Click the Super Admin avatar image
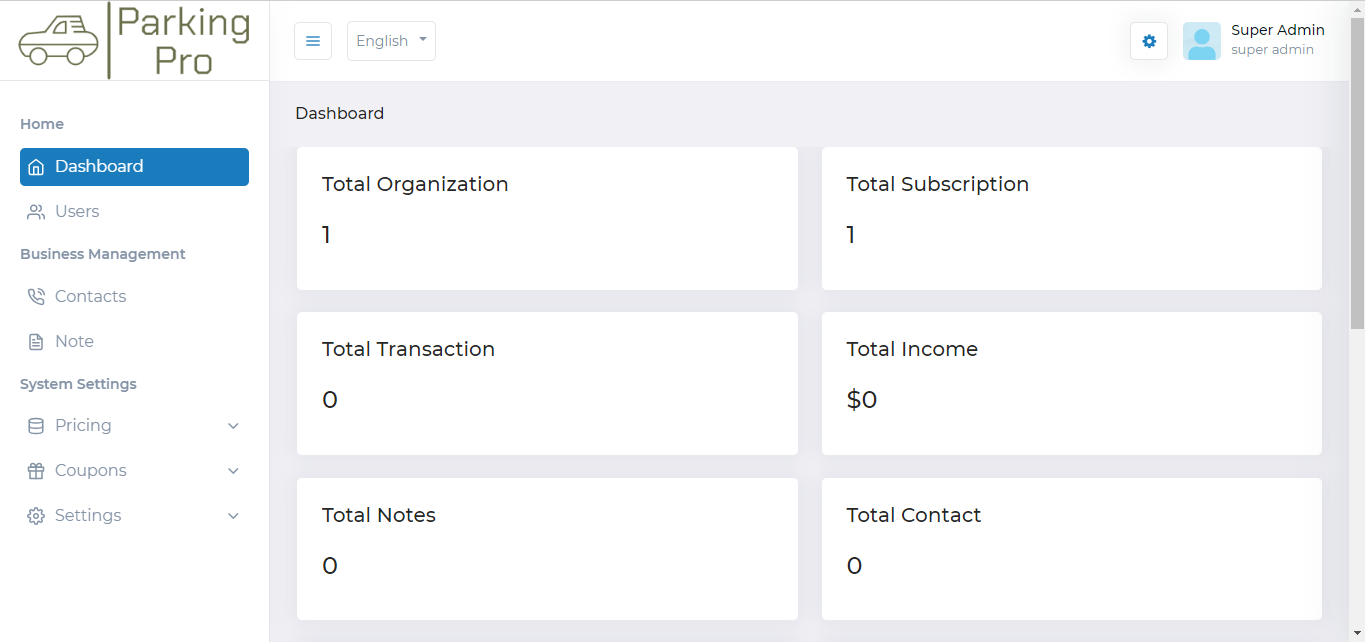The image size is (1365, 642). tap(1201, 41)
